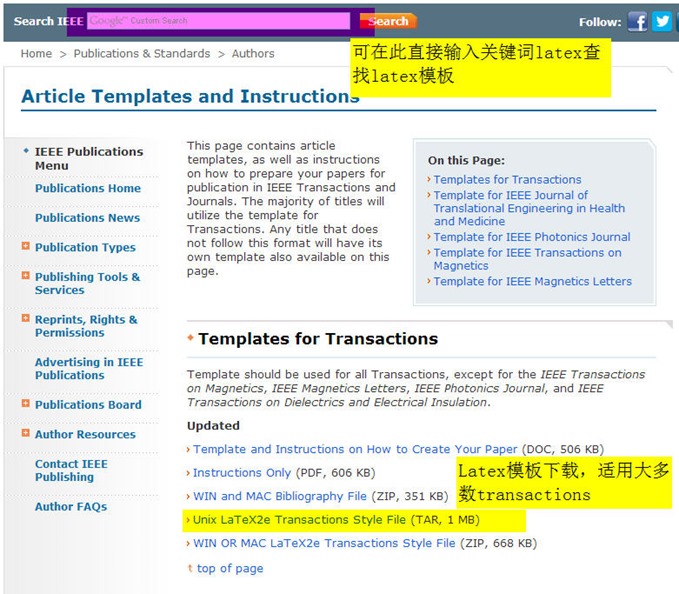Open Publishing Tools & Services item

point(87,283)
